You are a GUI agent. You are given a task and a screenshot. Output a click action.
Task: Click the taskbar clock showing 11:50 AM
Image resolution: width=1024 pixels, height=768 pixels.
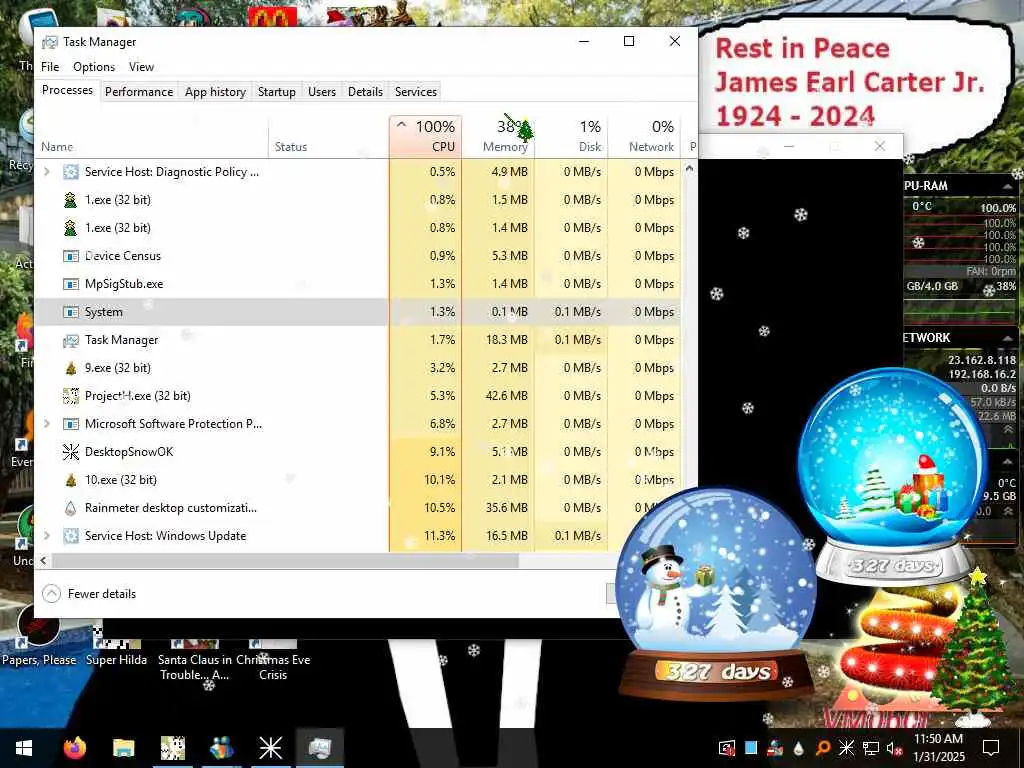tap(938, 748)
